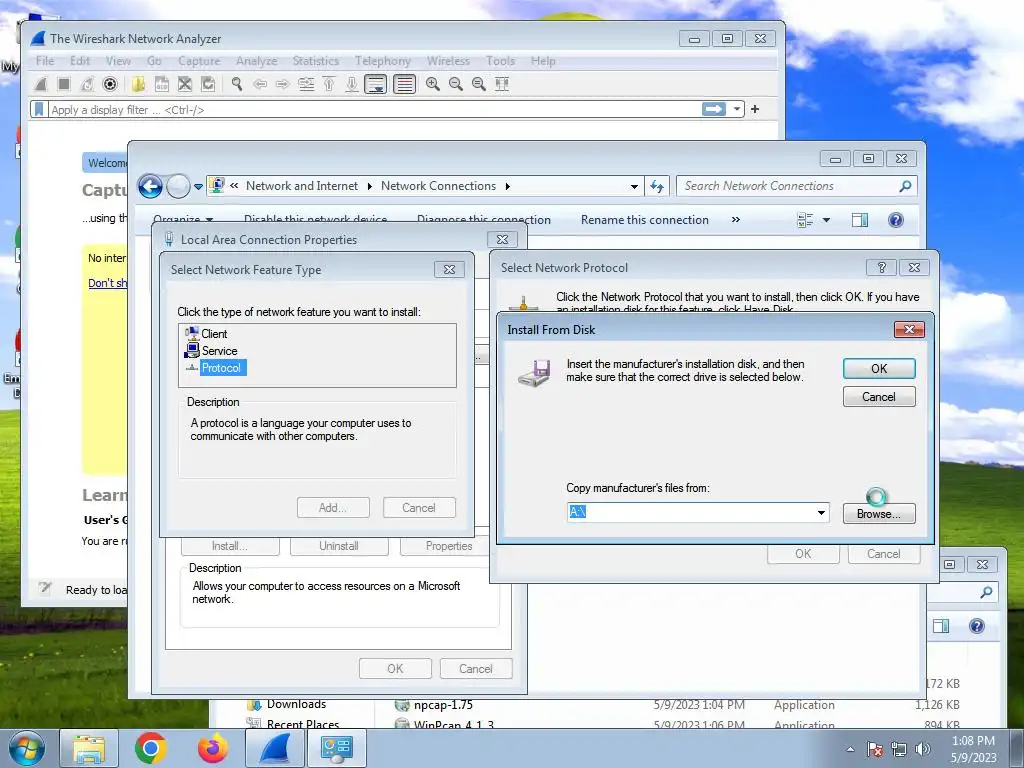Toggle Wireshark auto-scroll during live capture
1024x768 pixels.
pos(376,84)
